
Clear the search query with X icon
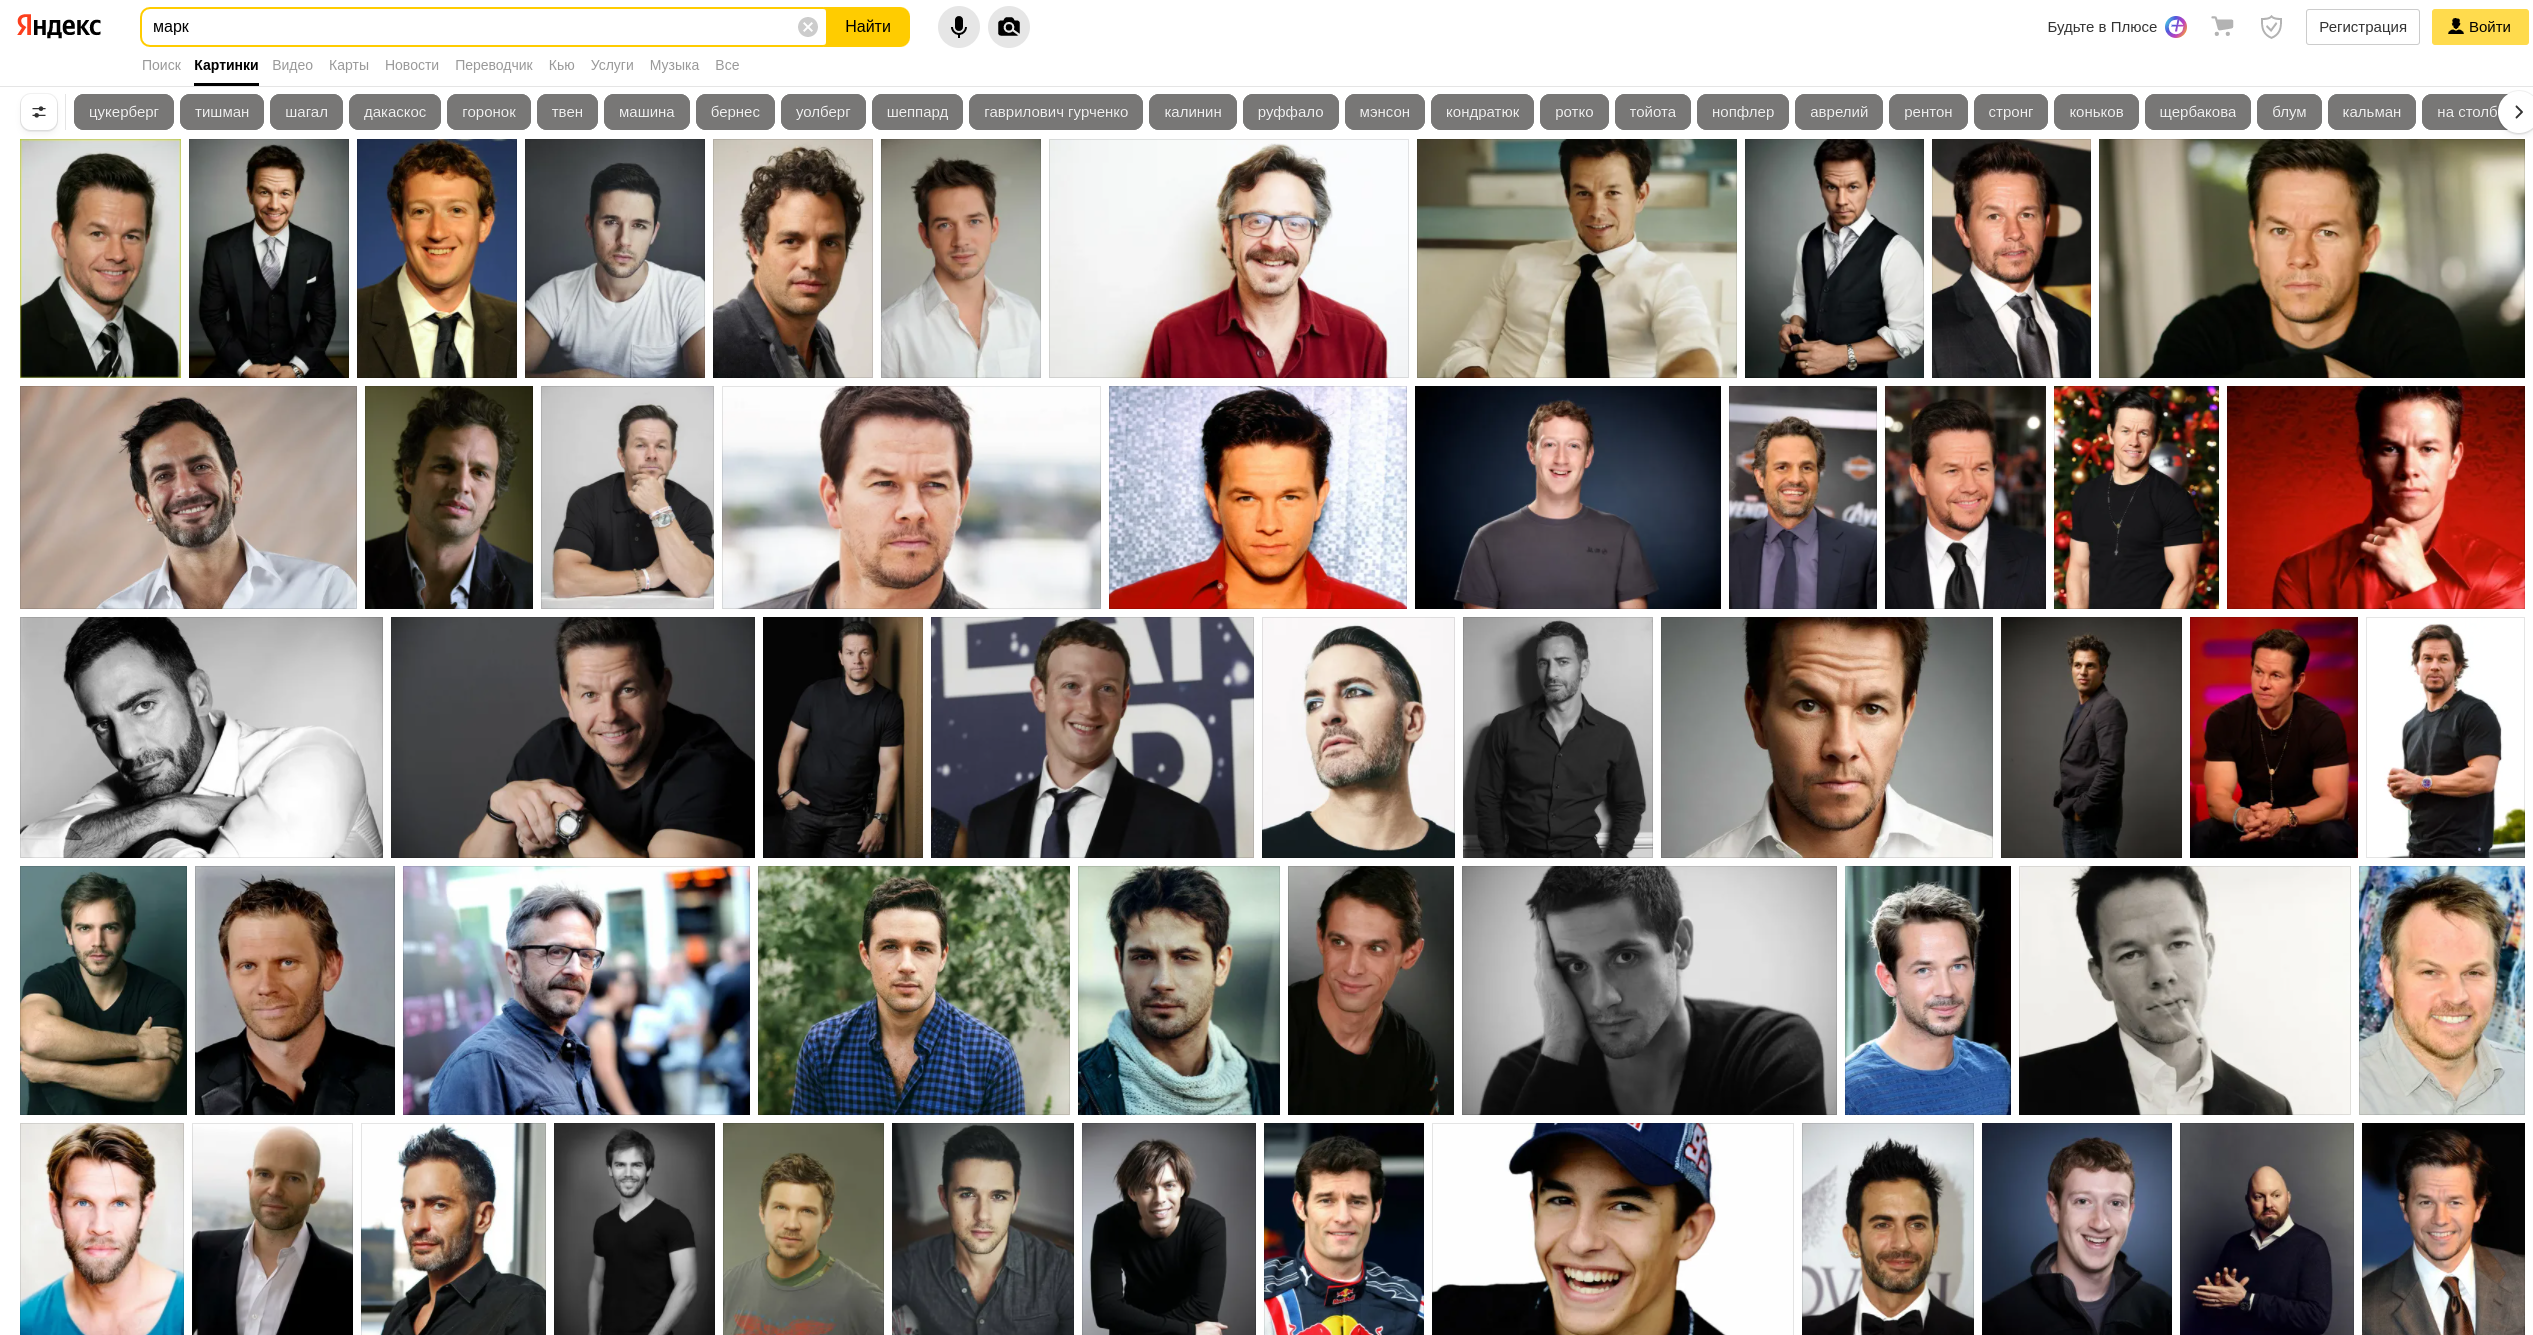pos(808,27)
